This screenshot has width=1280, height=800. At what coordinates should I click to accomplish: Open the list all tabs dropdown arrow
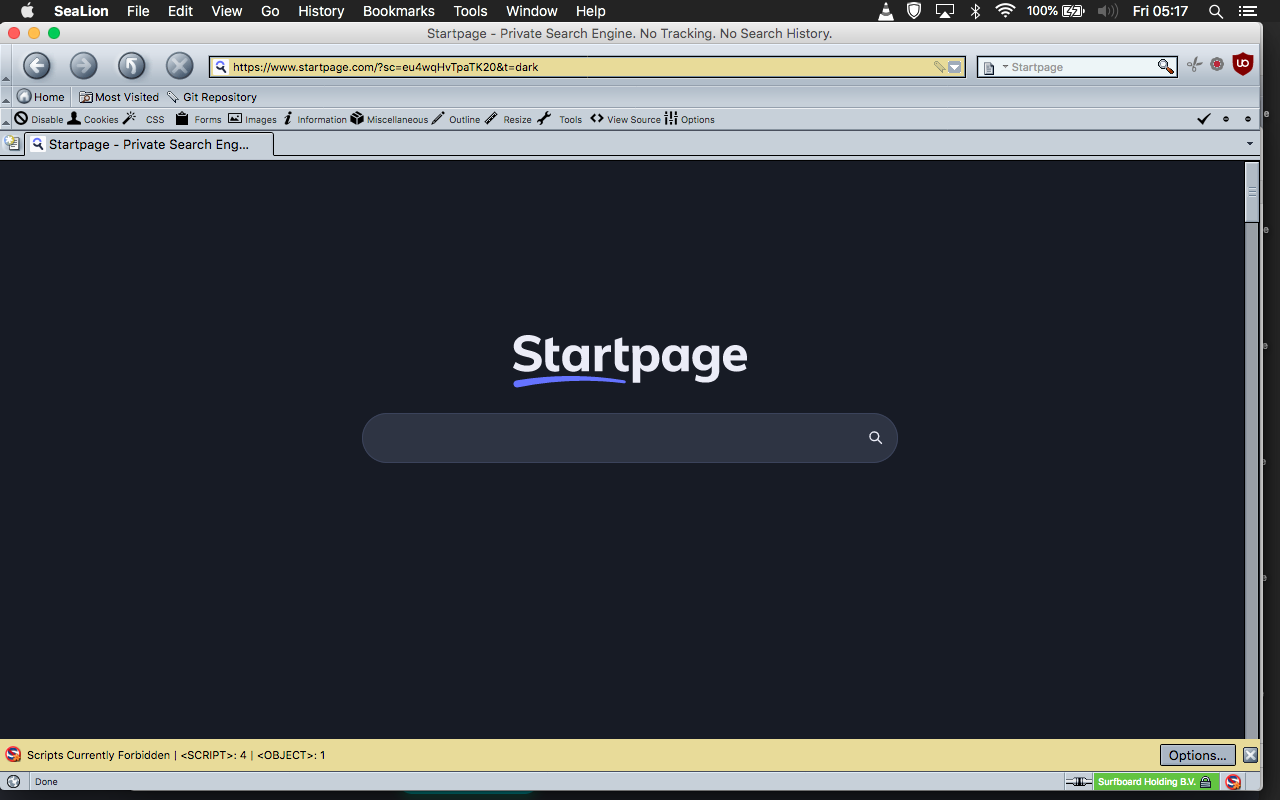click(1250, 144)
